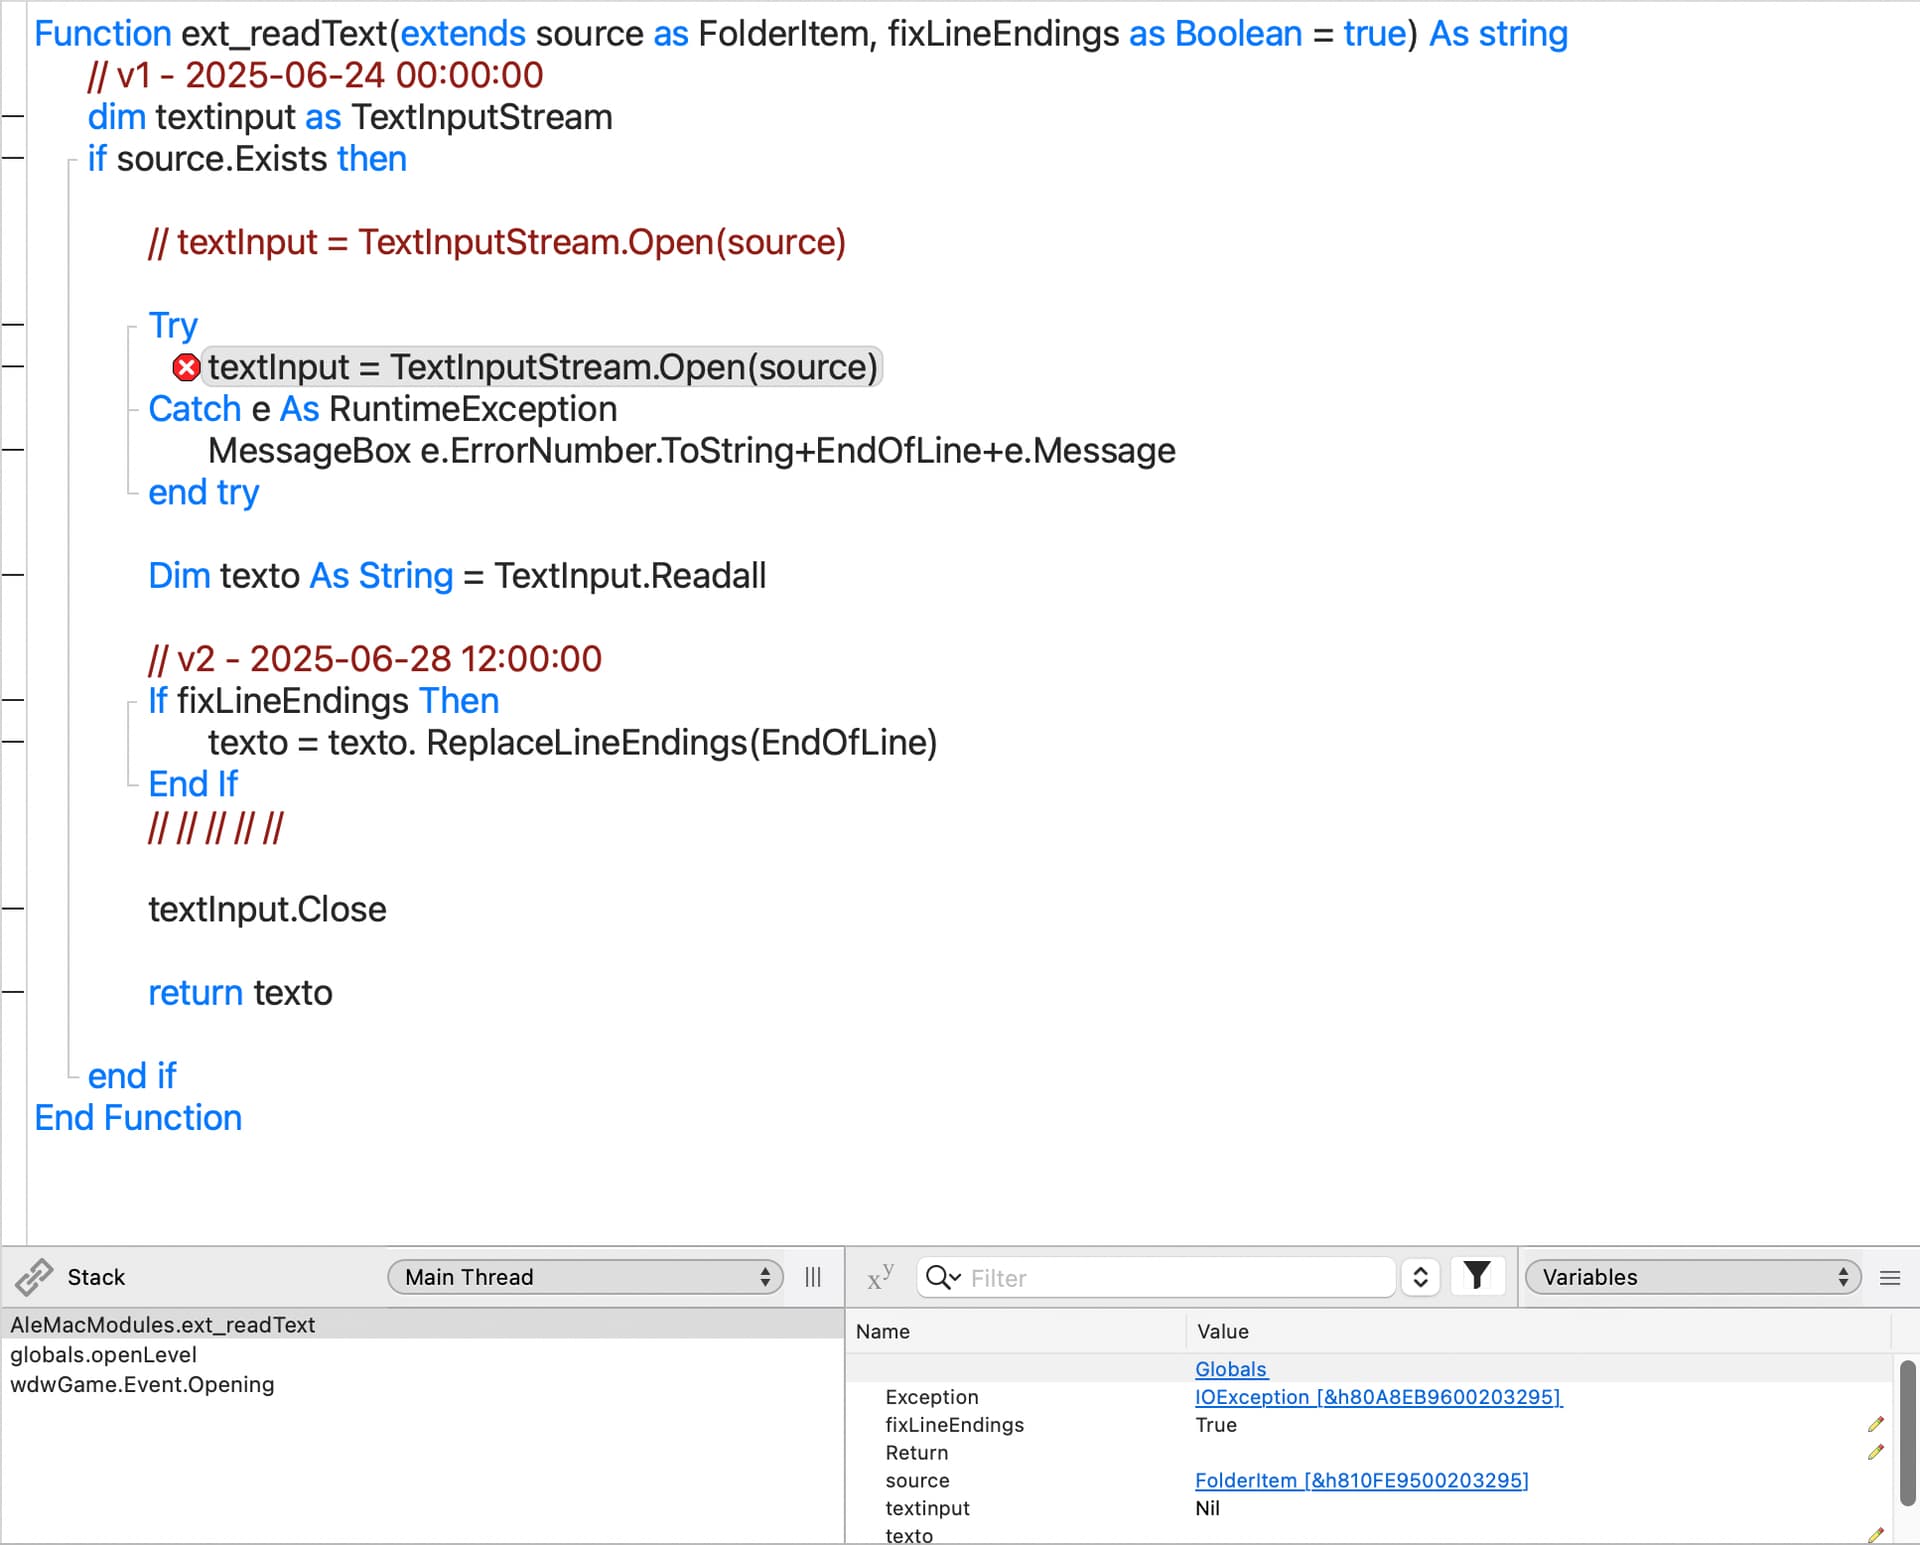Viewport: 1920px width, 1545px height.
Task: Click the commented '// textInput = TextInputStream.Open(source)' line
Action: pyautogui.click(x=497, y=242)
